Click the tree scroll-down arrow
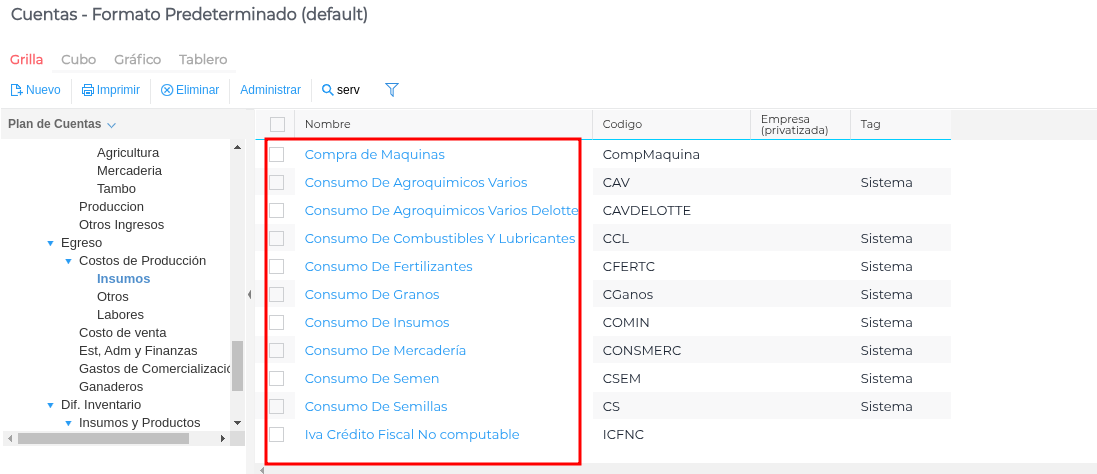The image size is (1097, 474). click(237, 423)
